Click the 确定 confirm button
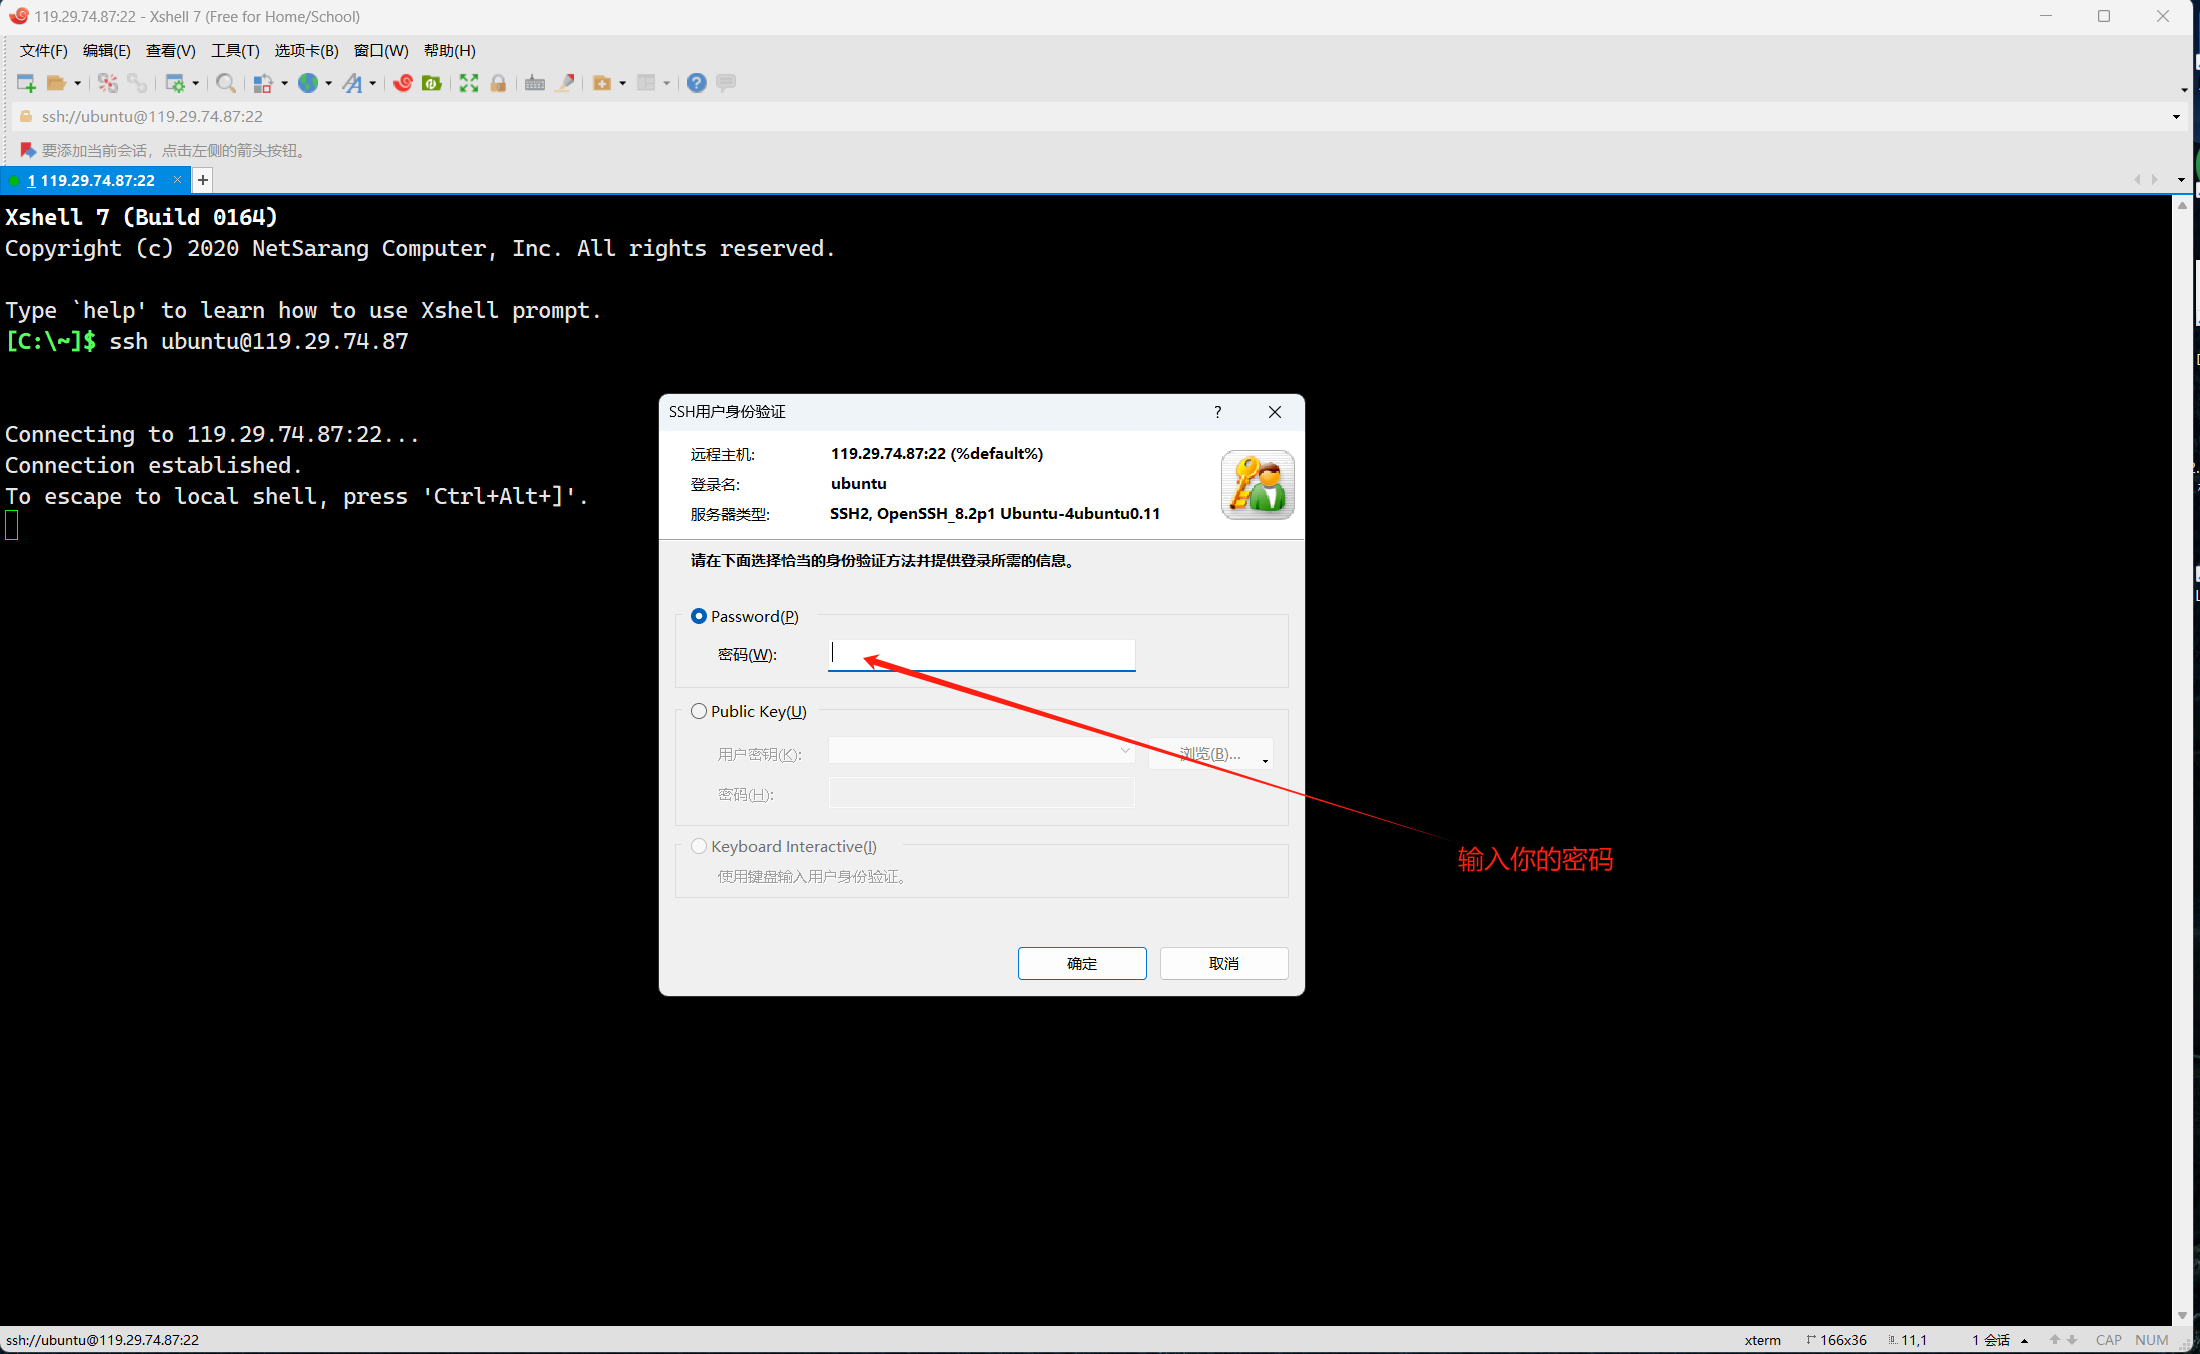 tap(1082, 963)
